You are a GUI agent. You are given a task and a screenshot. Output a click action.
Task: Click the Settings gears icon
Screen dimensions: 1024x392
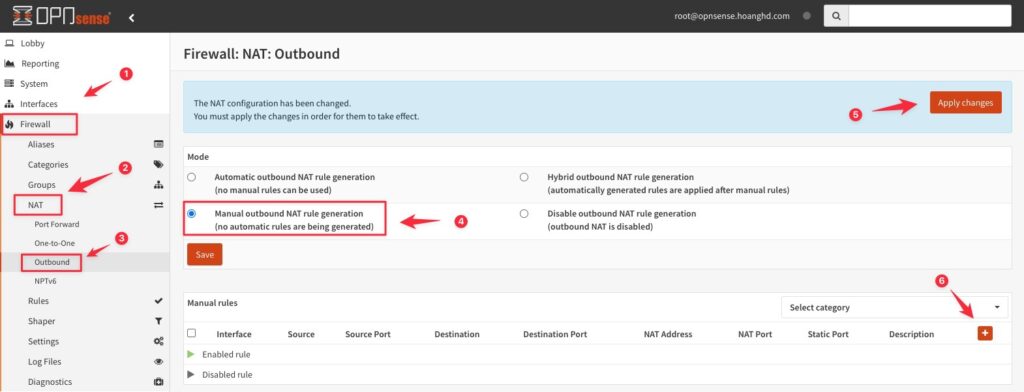click(x=158, y=342)
